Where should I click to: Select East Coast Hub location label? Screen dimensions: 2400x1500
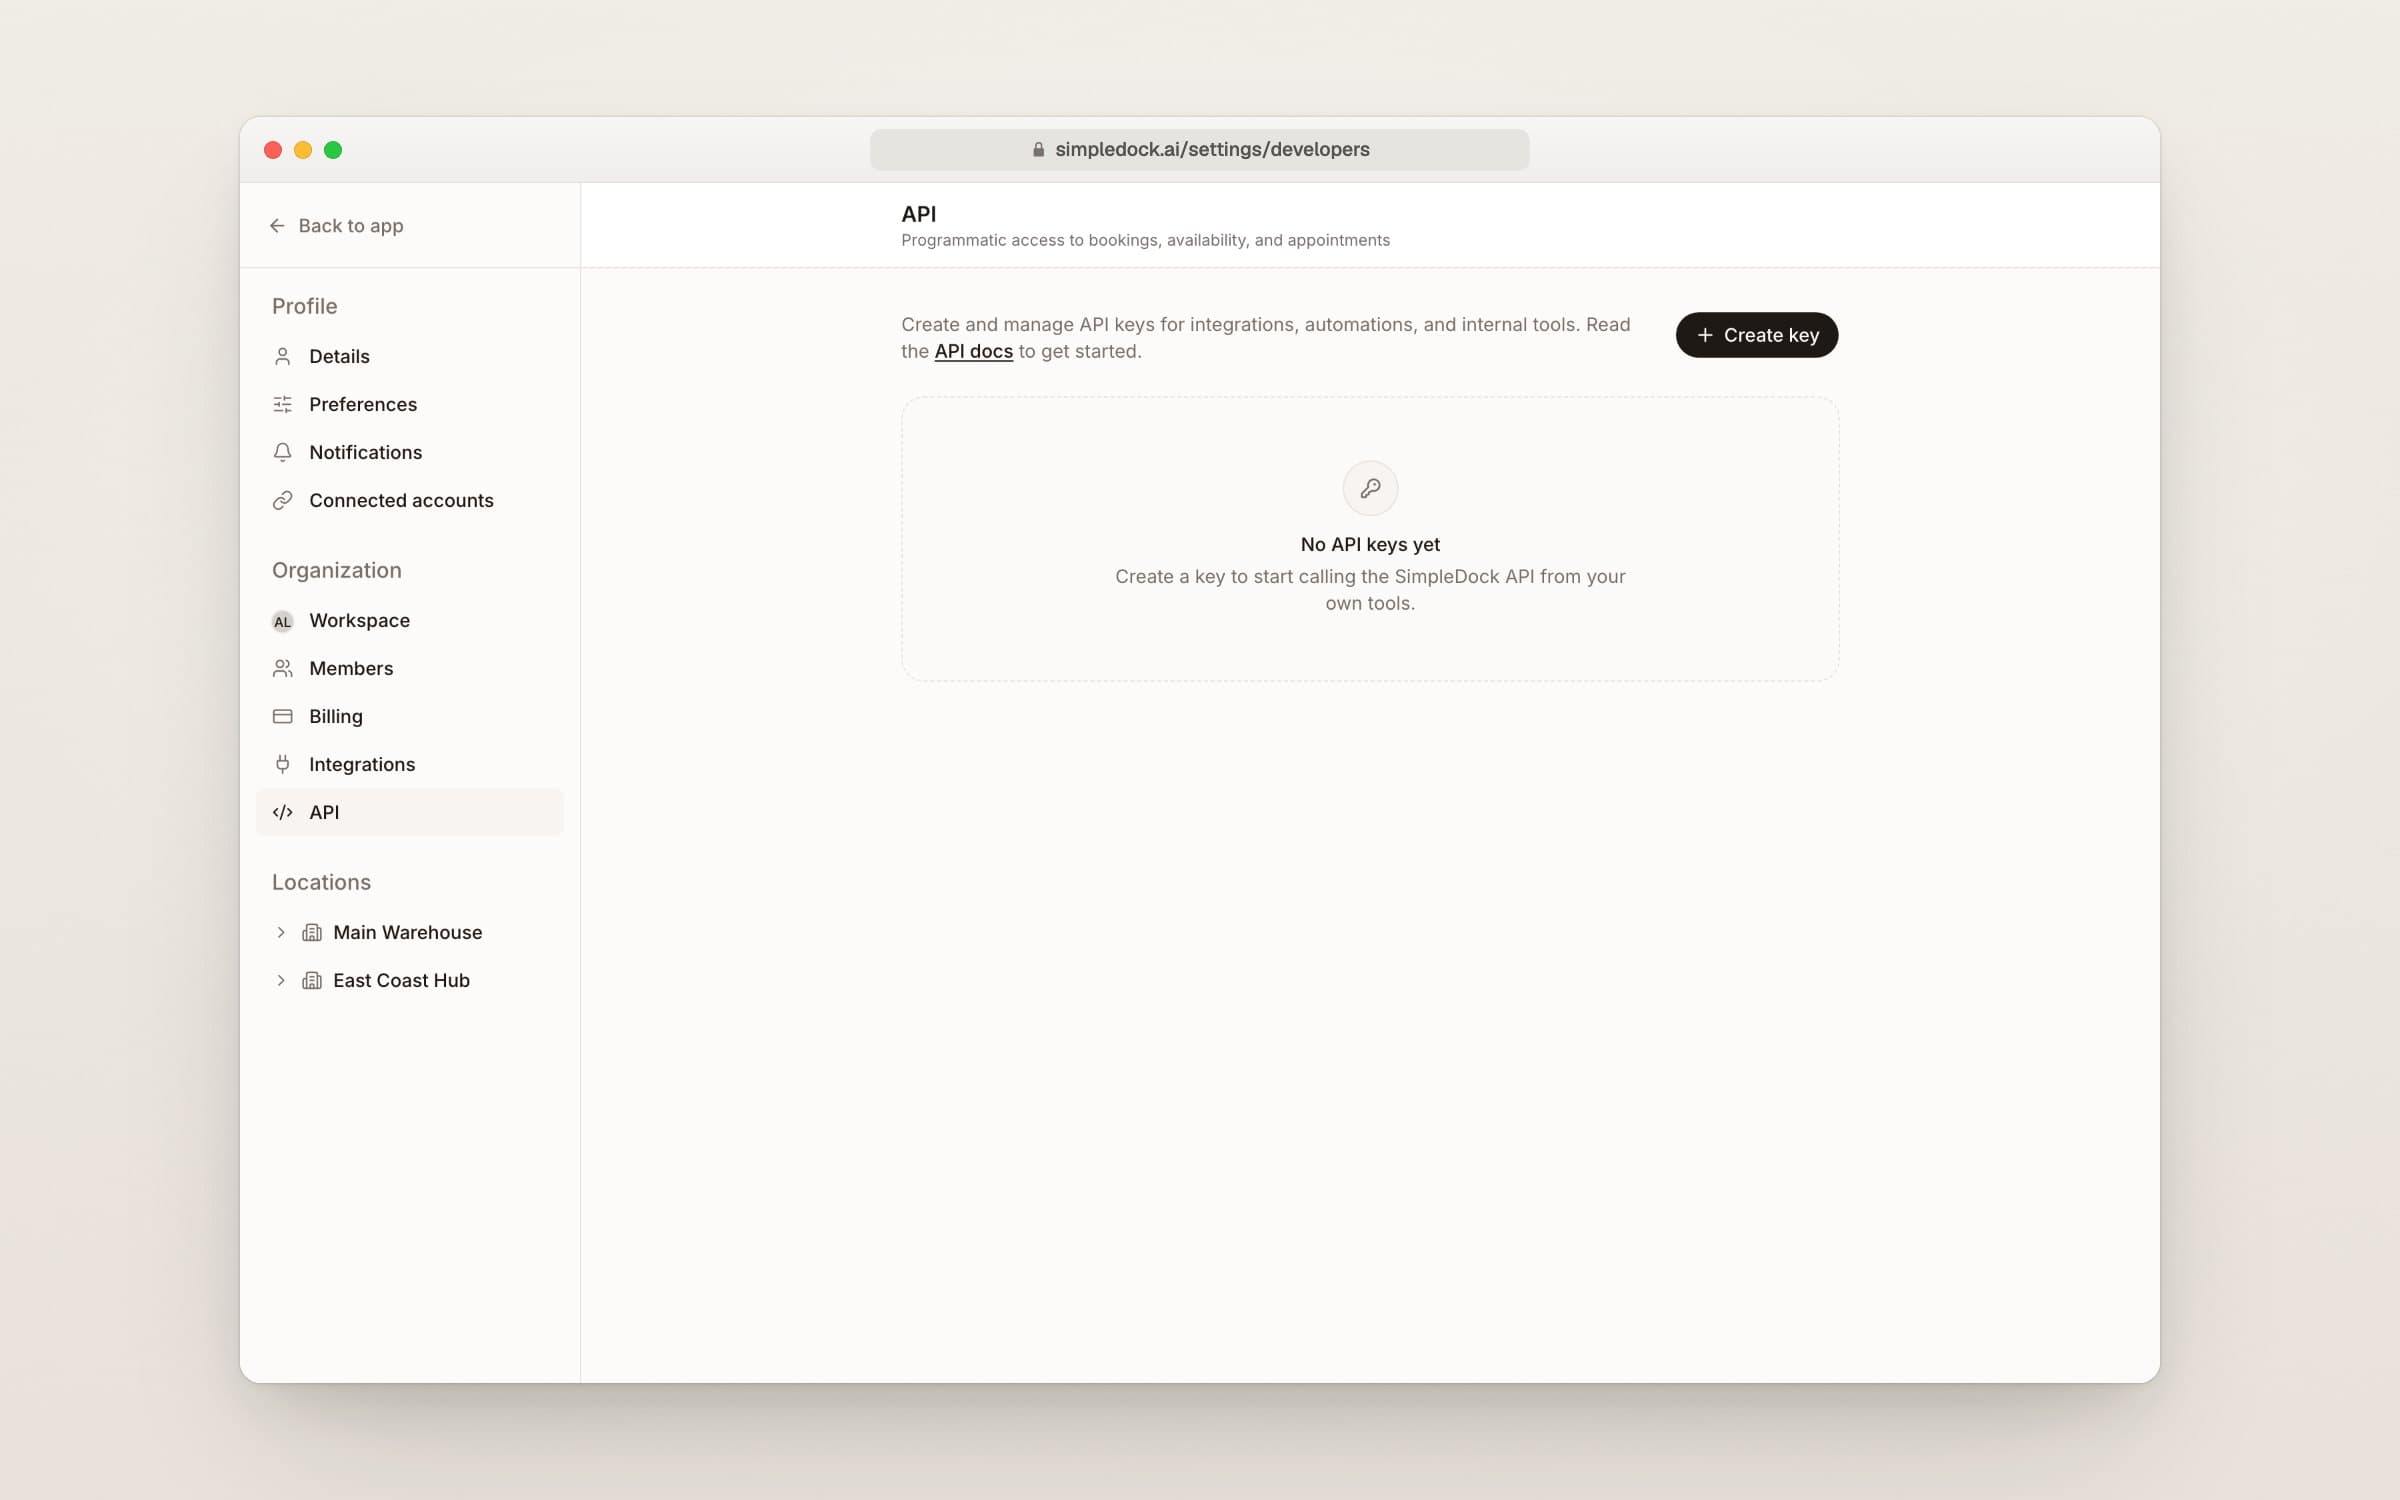pyautogui.click(x=401, y=980)
